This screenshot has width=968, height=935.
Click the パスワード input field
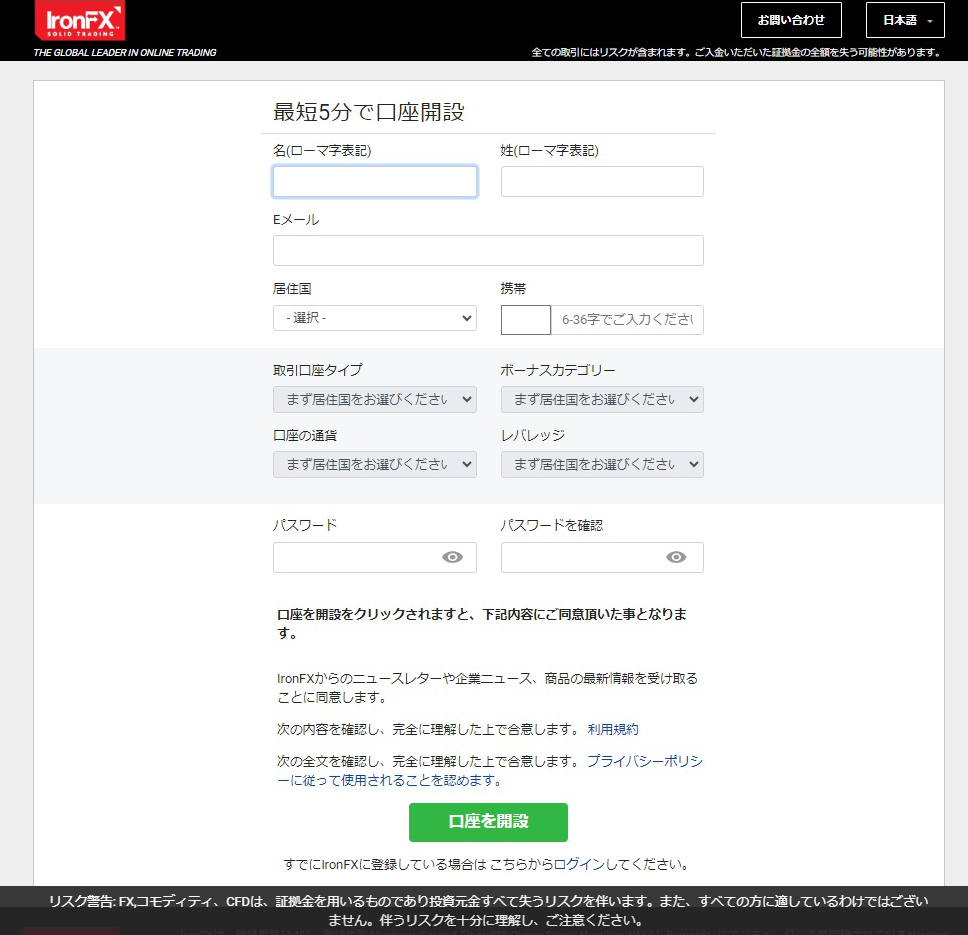point(375,557)
